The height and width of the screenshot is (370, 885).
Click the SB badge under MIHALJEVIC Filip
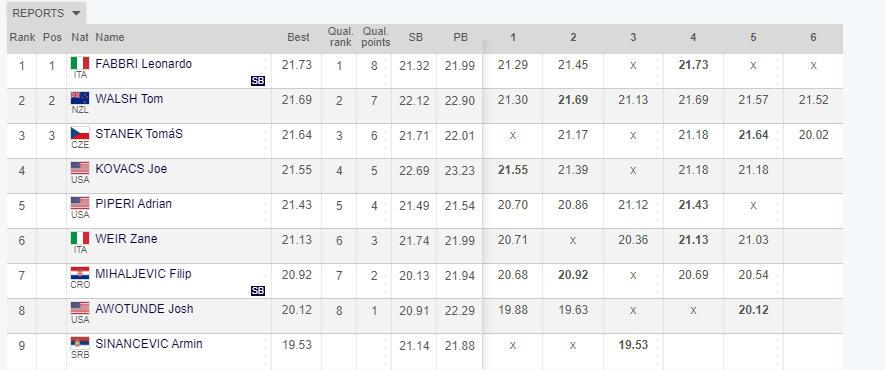pos(257,291)
